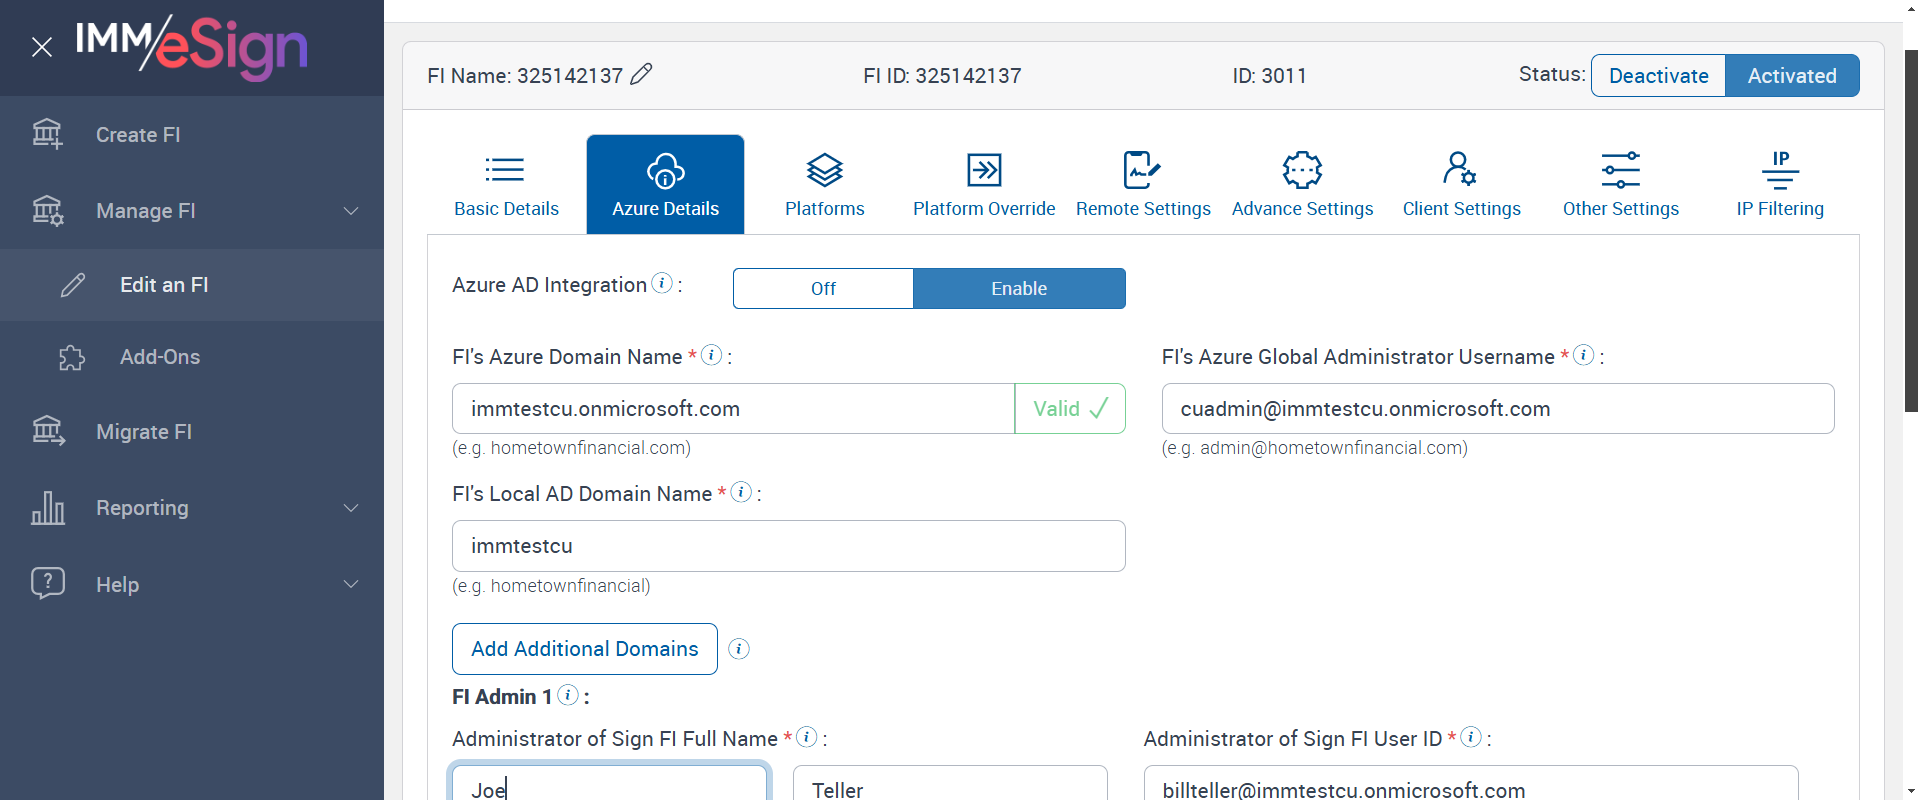This screenshot has height=800, width=1920.
Task: Click the admin@hometownfinancial.com example text
Action: 1315,448
